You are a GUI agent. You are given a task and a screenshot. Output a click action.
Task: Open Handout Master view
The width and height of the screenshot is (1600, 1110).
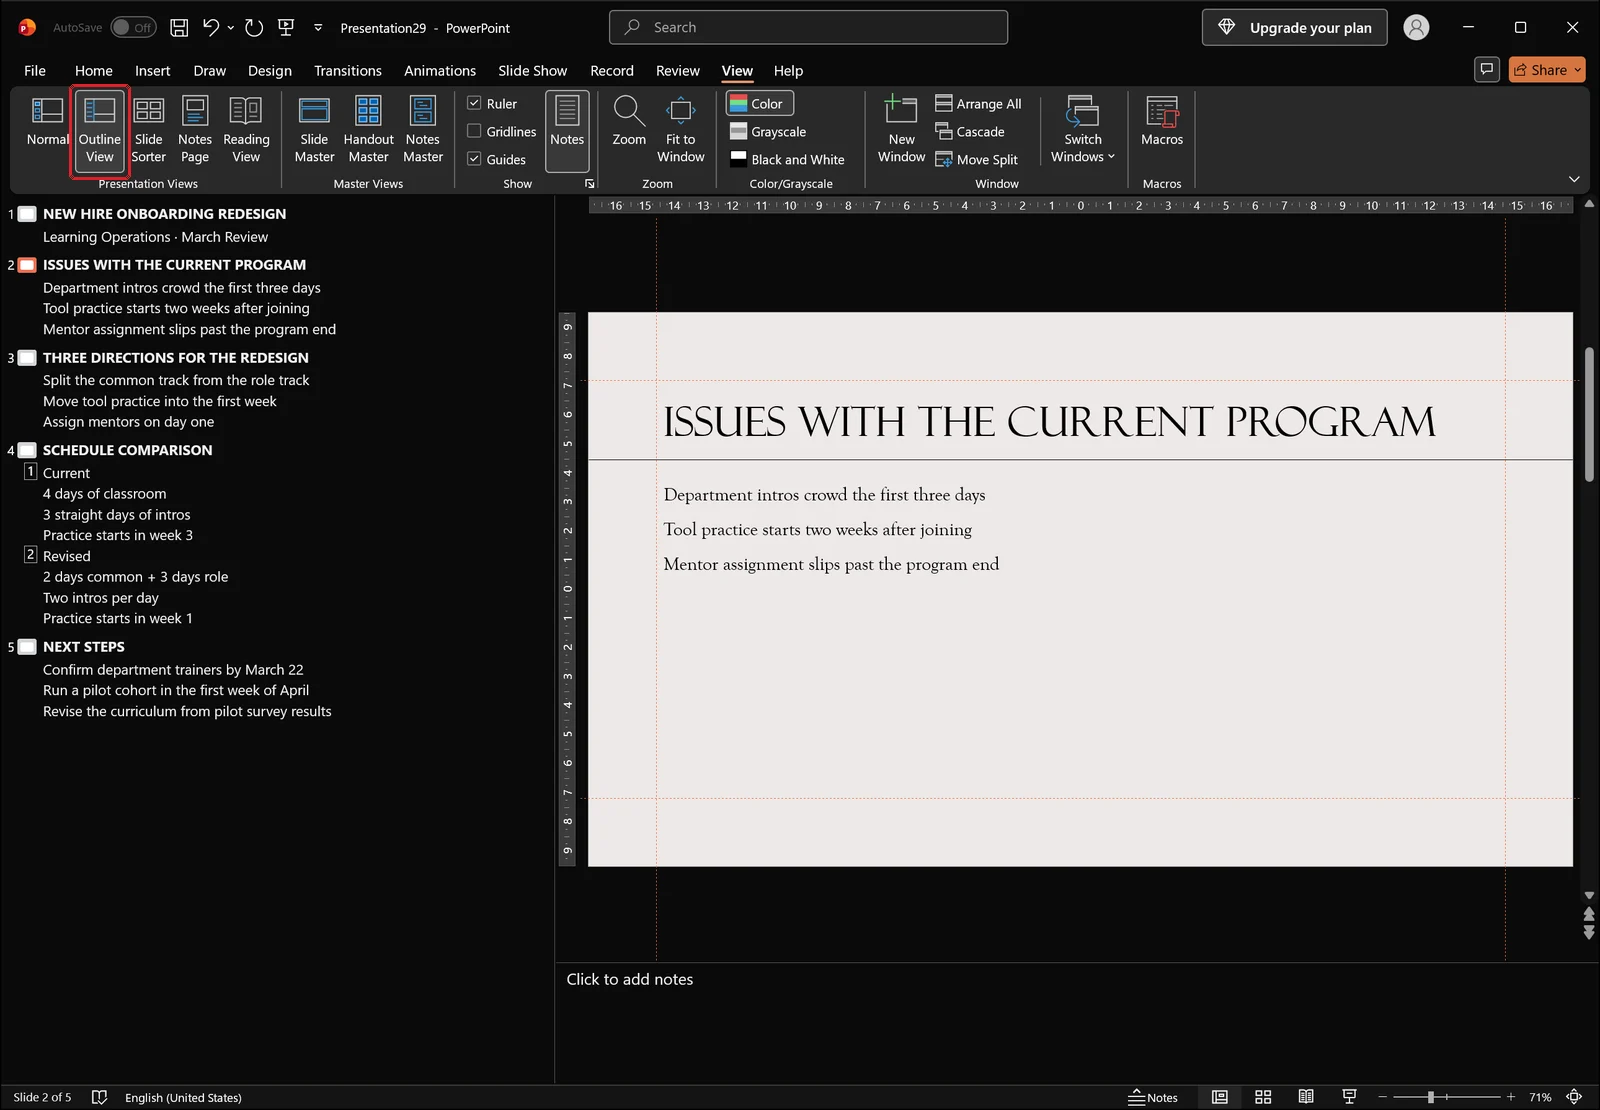point(368,128)
